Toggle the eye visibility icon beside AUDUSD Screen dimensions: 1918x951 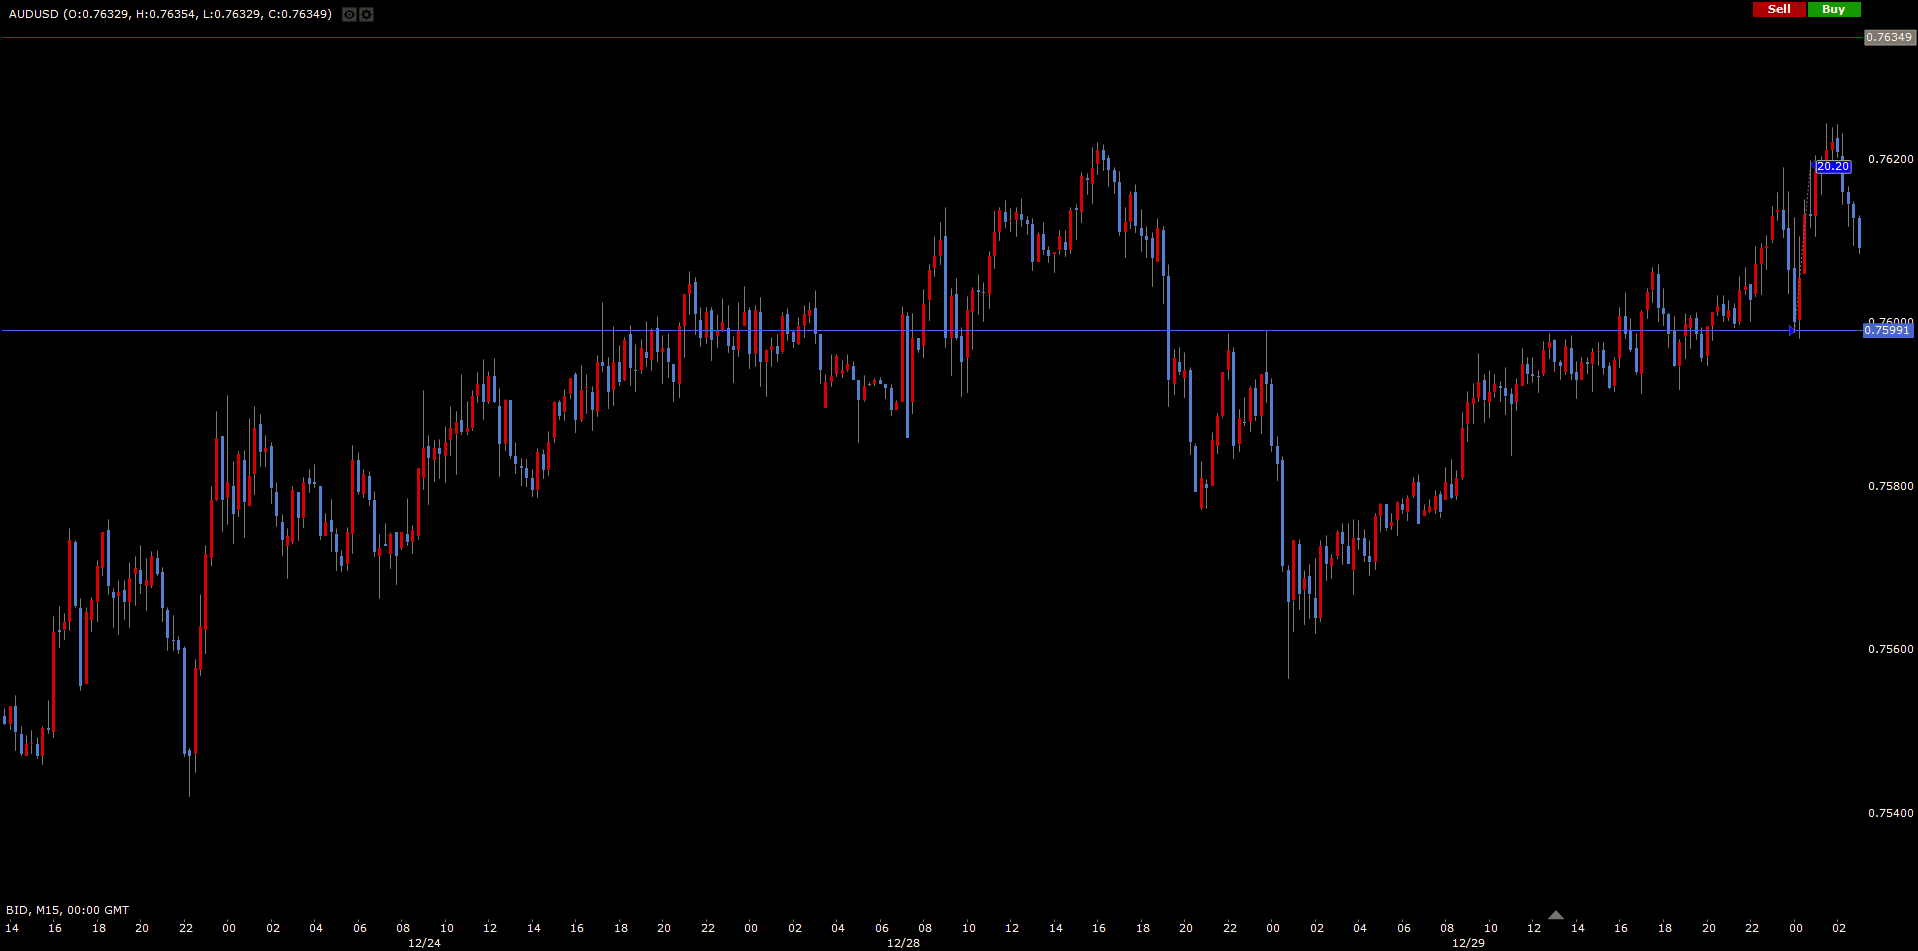349,14
